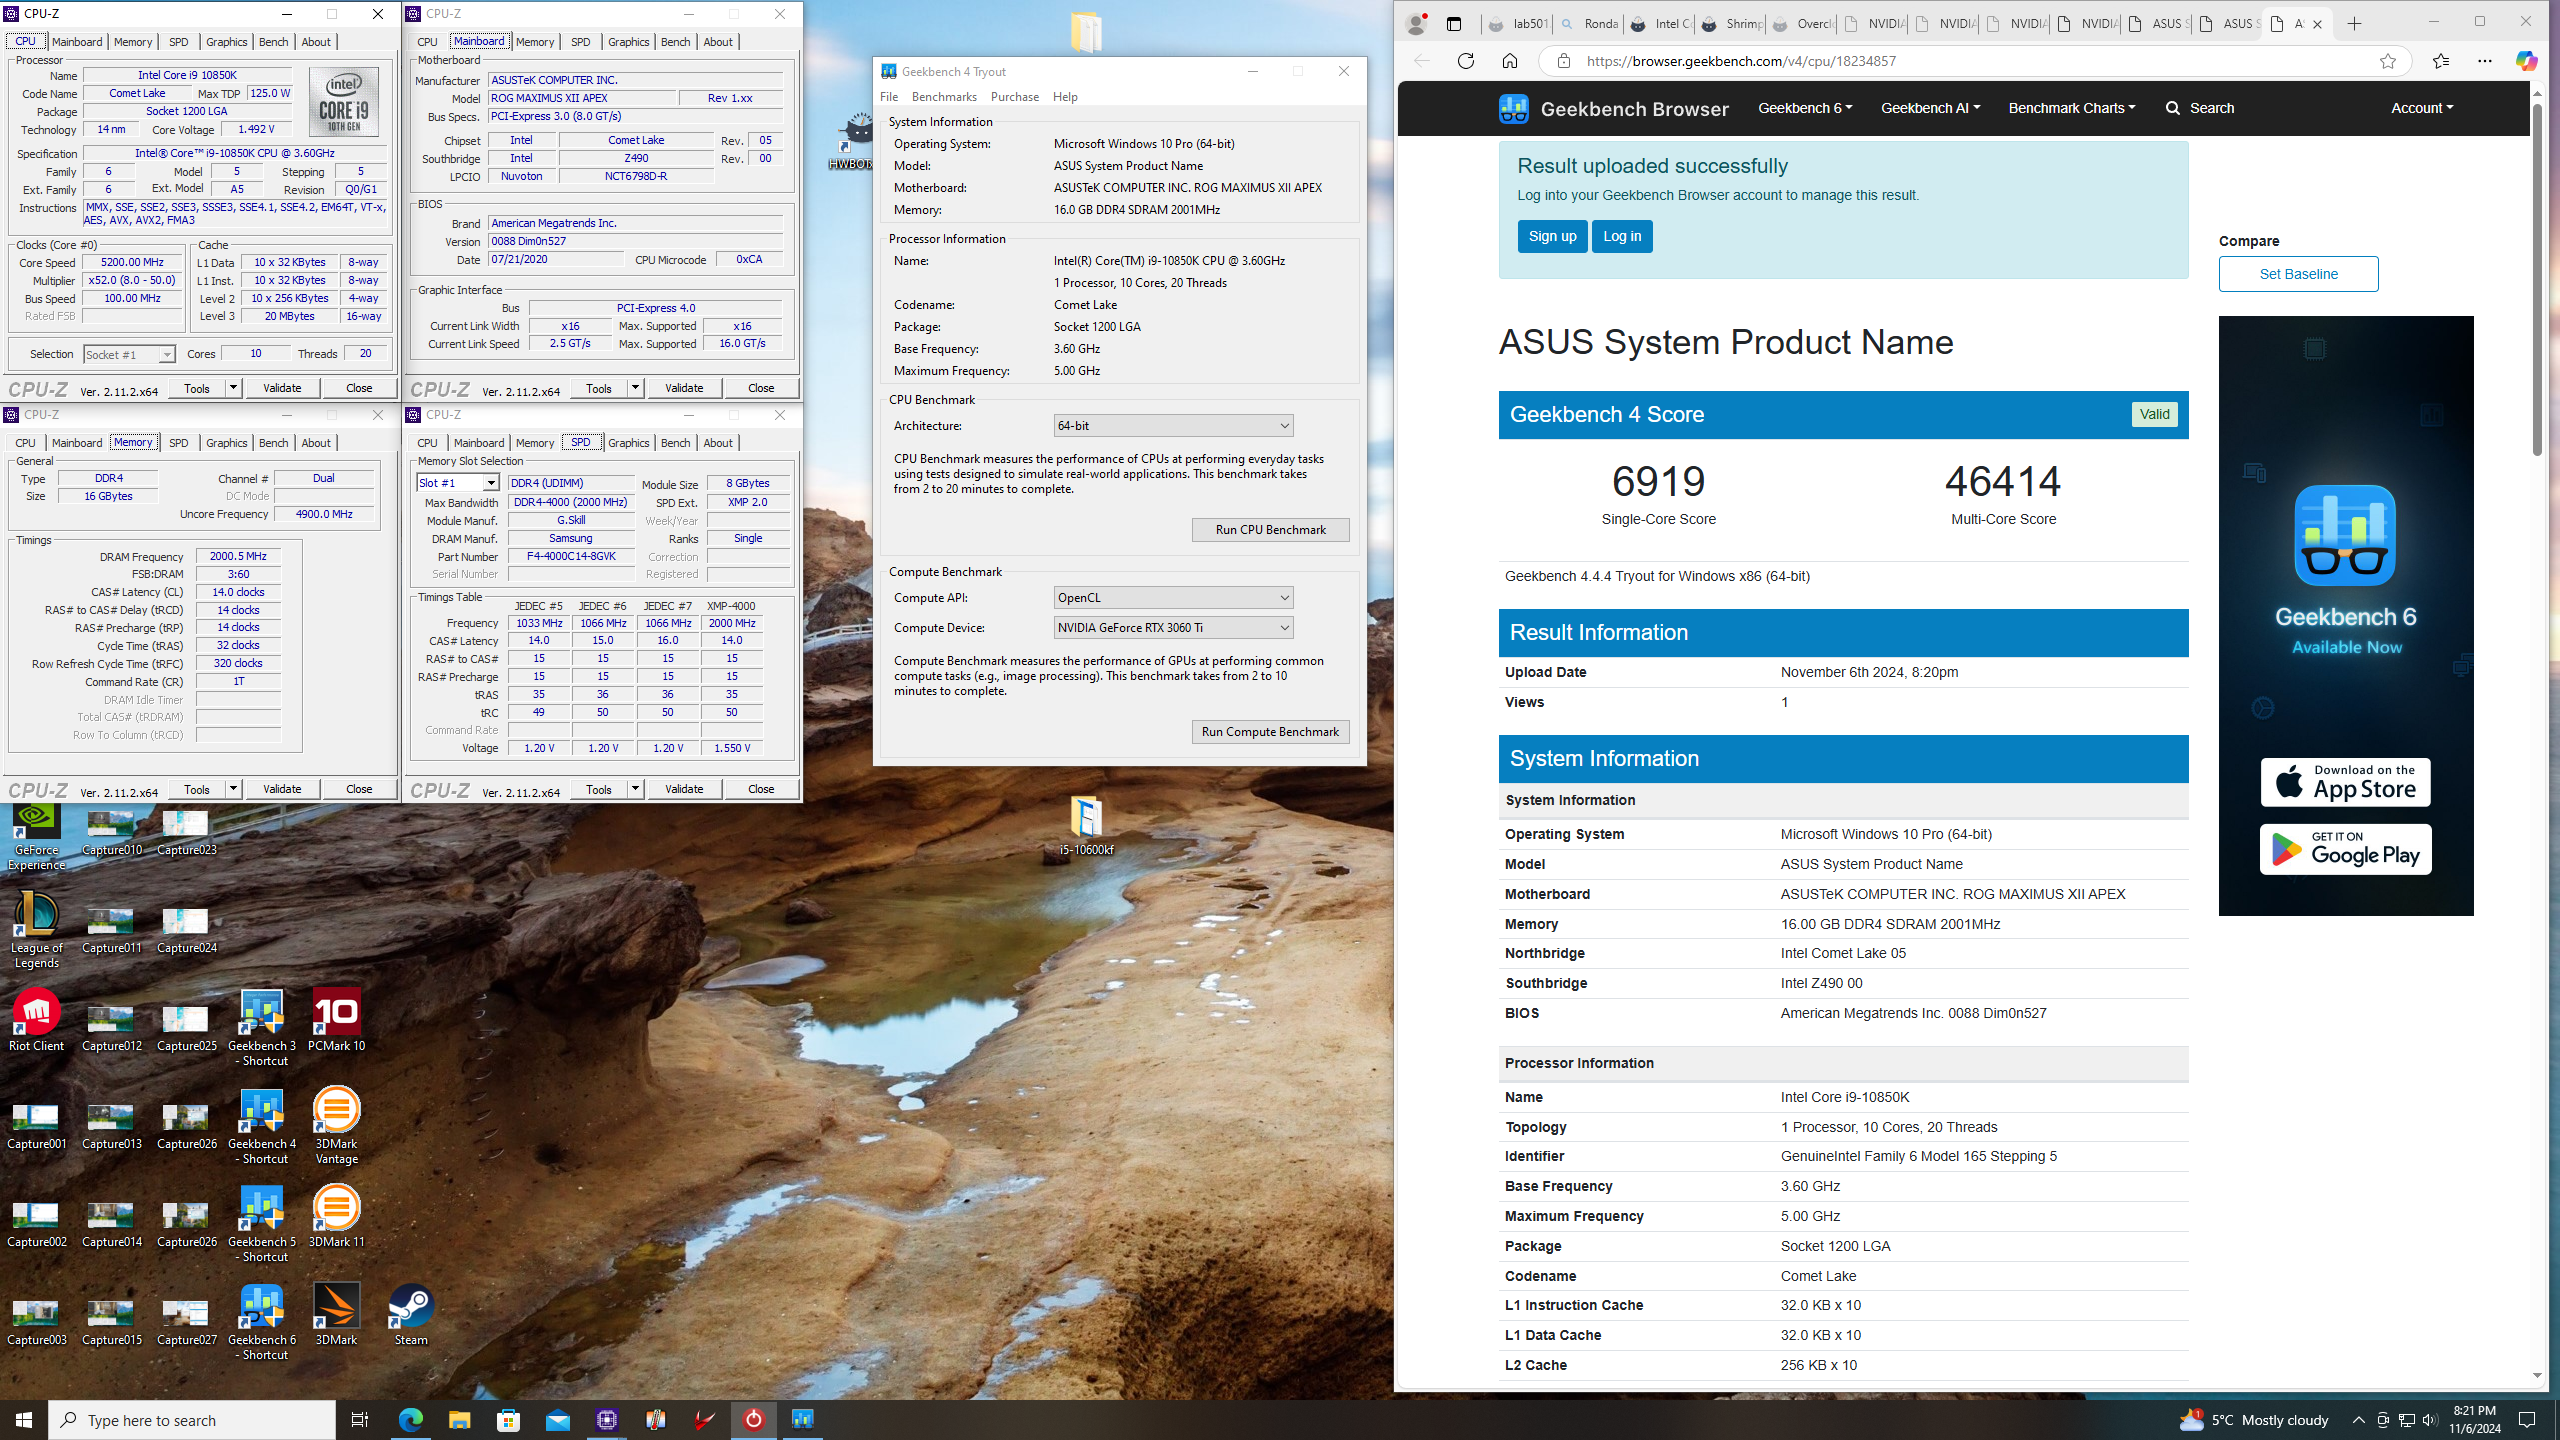
Task: Switch to About tab in CPU-Z SPD window
Action: click(717, 443)
